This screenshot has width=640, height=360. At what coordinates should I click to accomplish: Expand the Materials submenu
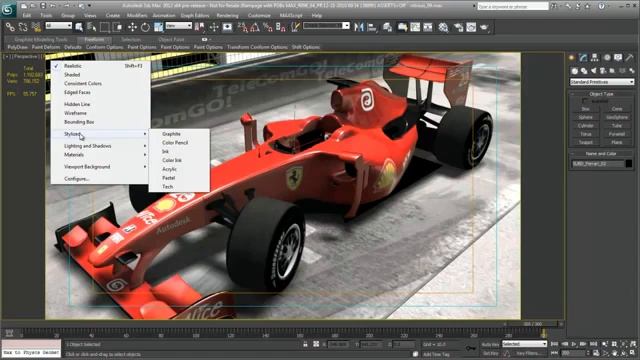(100, 155)
